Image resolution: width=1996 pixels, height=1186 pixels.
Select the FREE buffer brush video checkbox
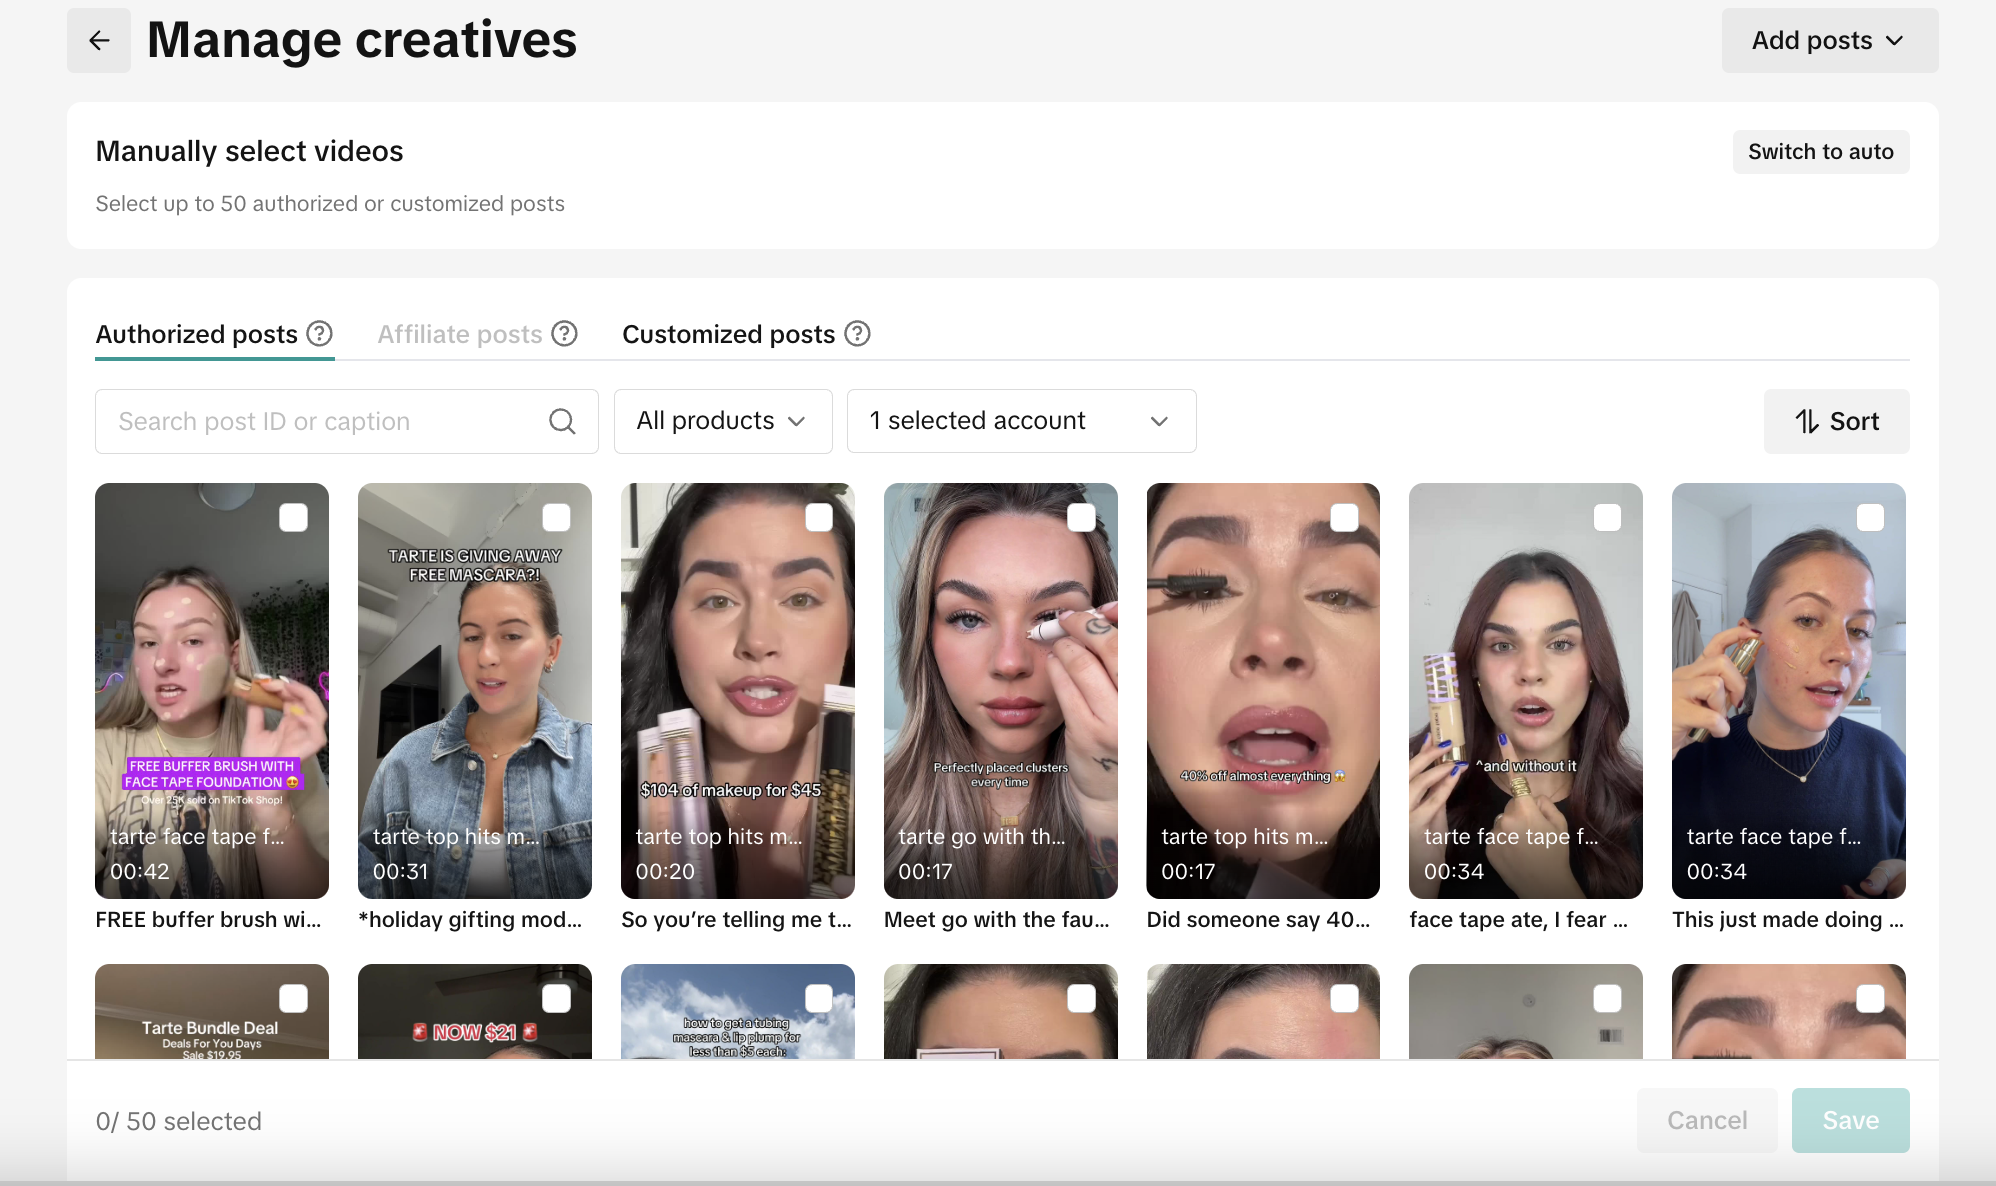pyautogui.click(x=293, y=517)
